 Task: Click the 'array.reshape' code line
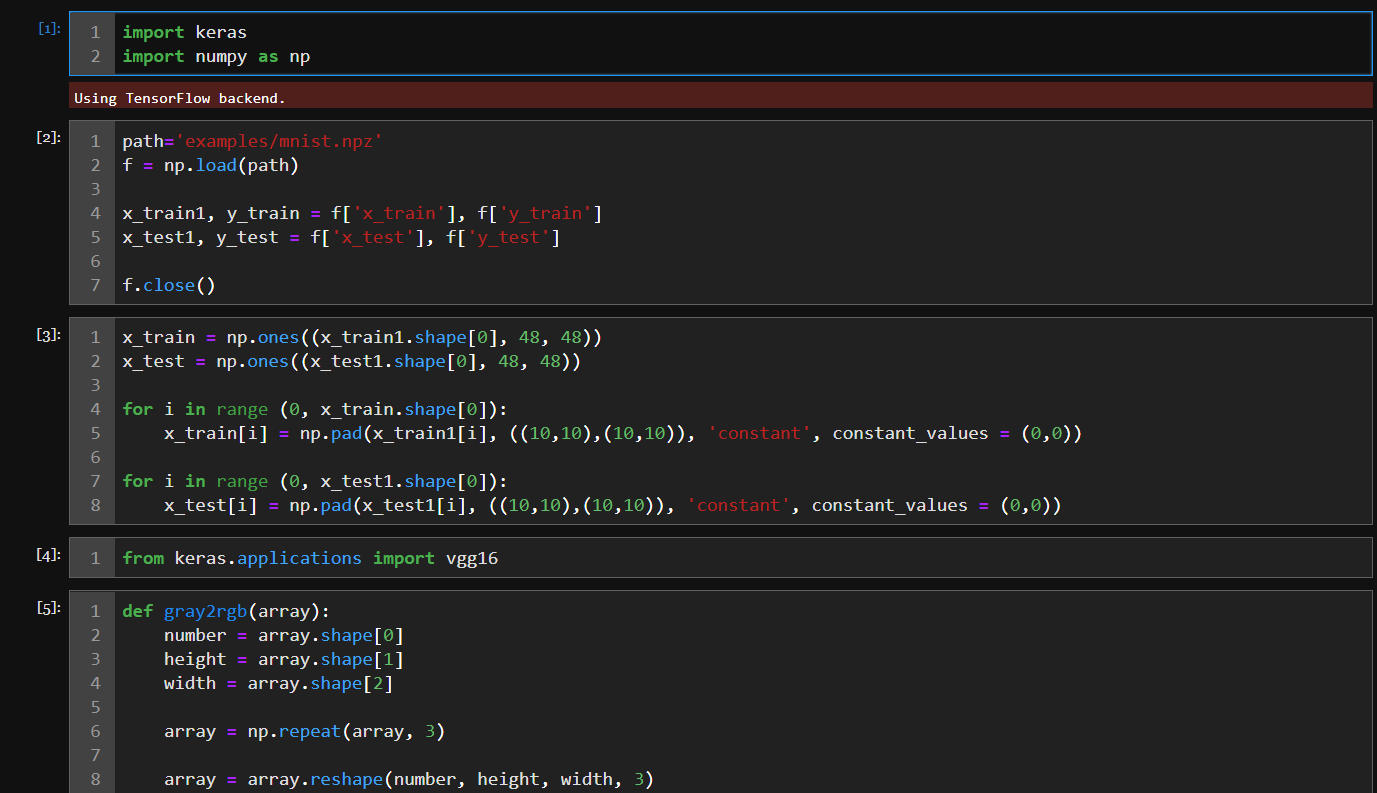point(408,780)
